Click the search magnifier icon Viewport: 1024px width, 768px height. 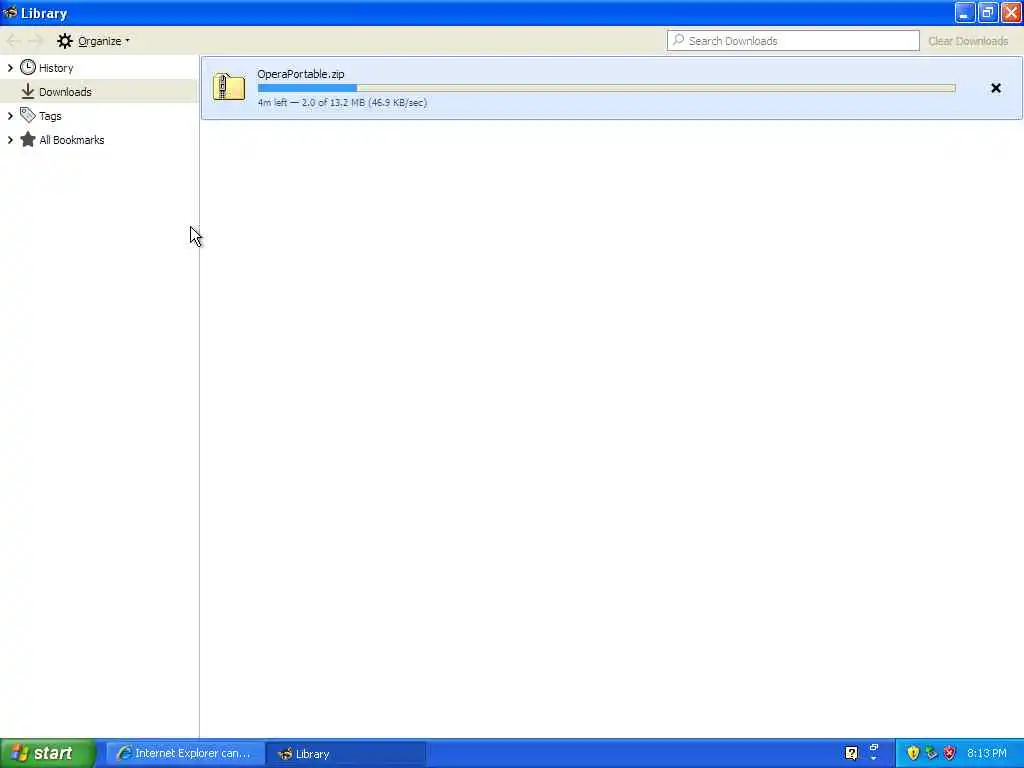click(679, 40)
